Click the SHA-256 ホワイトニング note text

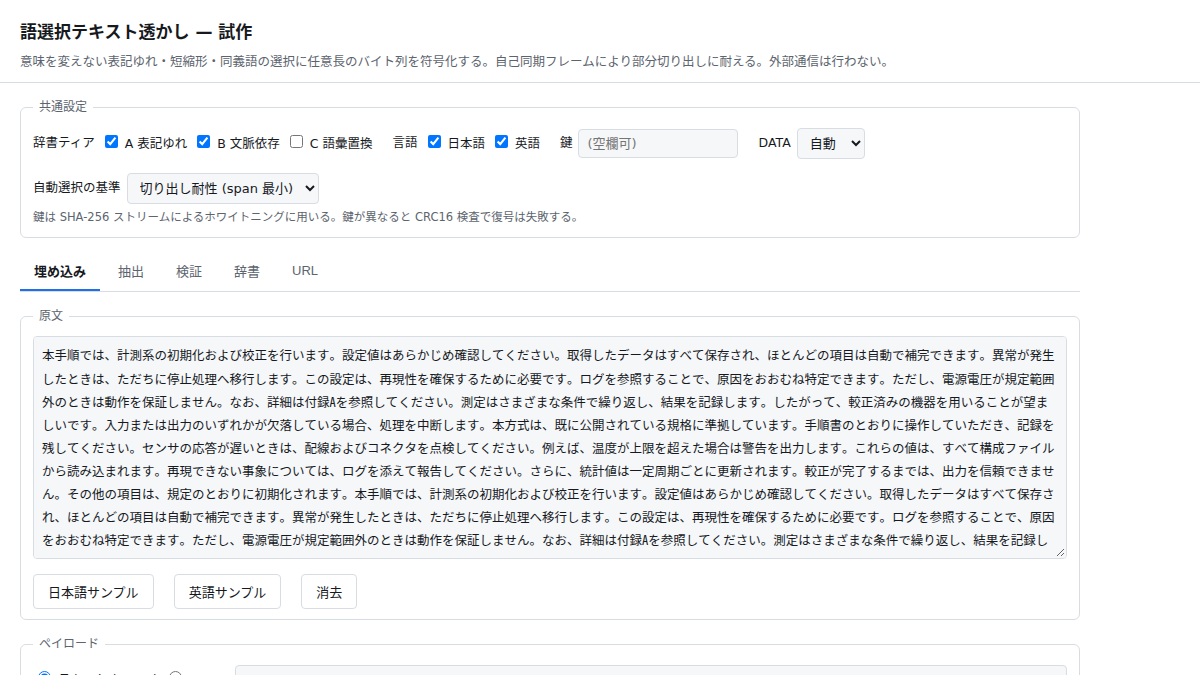coord(306,216)
